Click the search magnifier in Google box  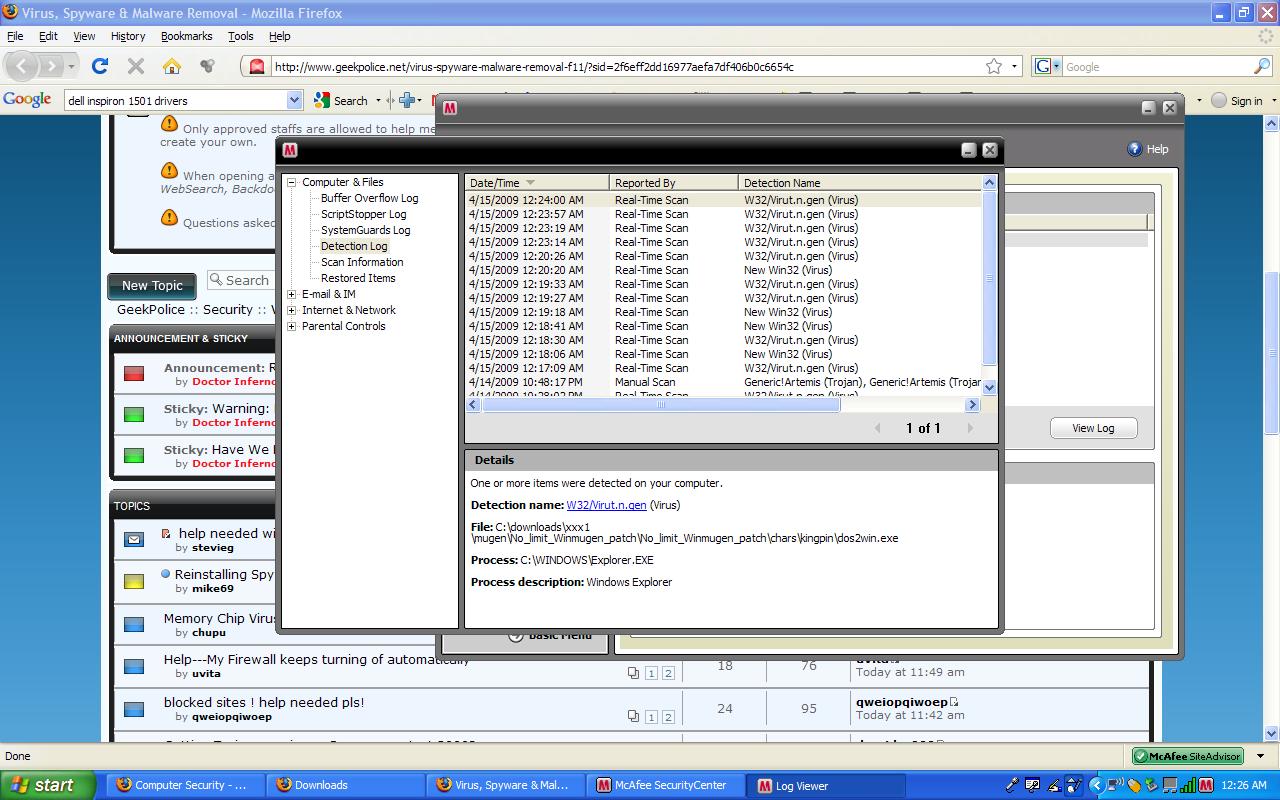(1262, 67)
